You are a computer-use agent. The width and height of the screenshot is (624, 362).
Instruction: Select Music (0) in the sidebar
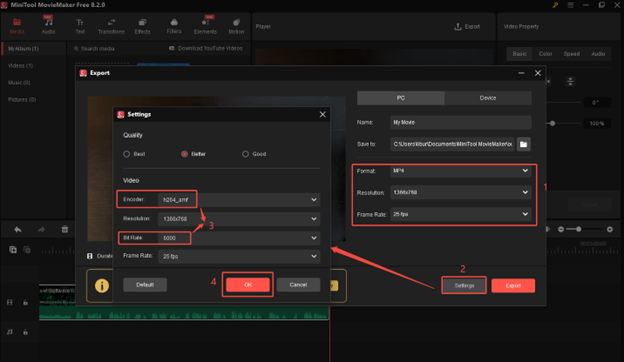(x=19, y=83)
